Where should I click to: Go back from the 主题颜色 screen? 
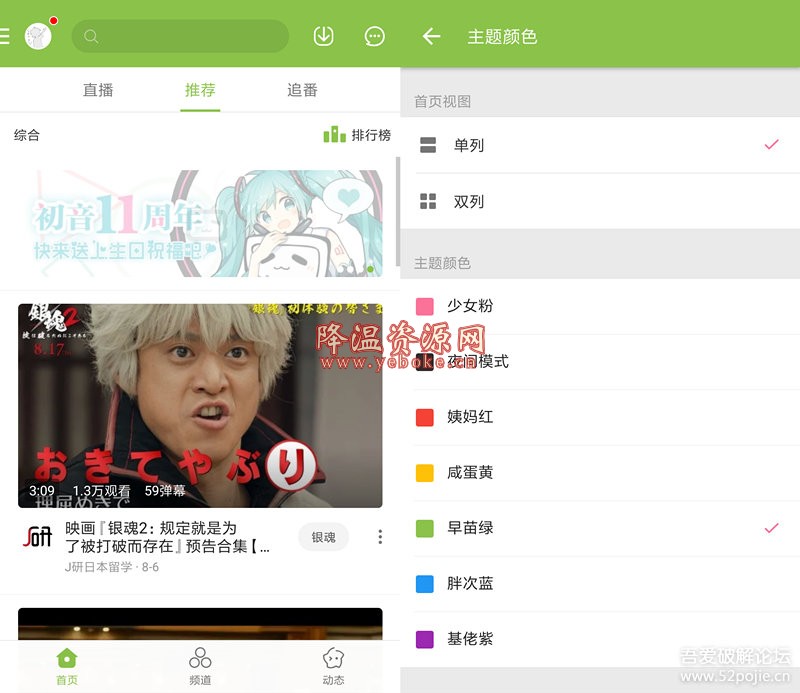[x=431, y=36]
